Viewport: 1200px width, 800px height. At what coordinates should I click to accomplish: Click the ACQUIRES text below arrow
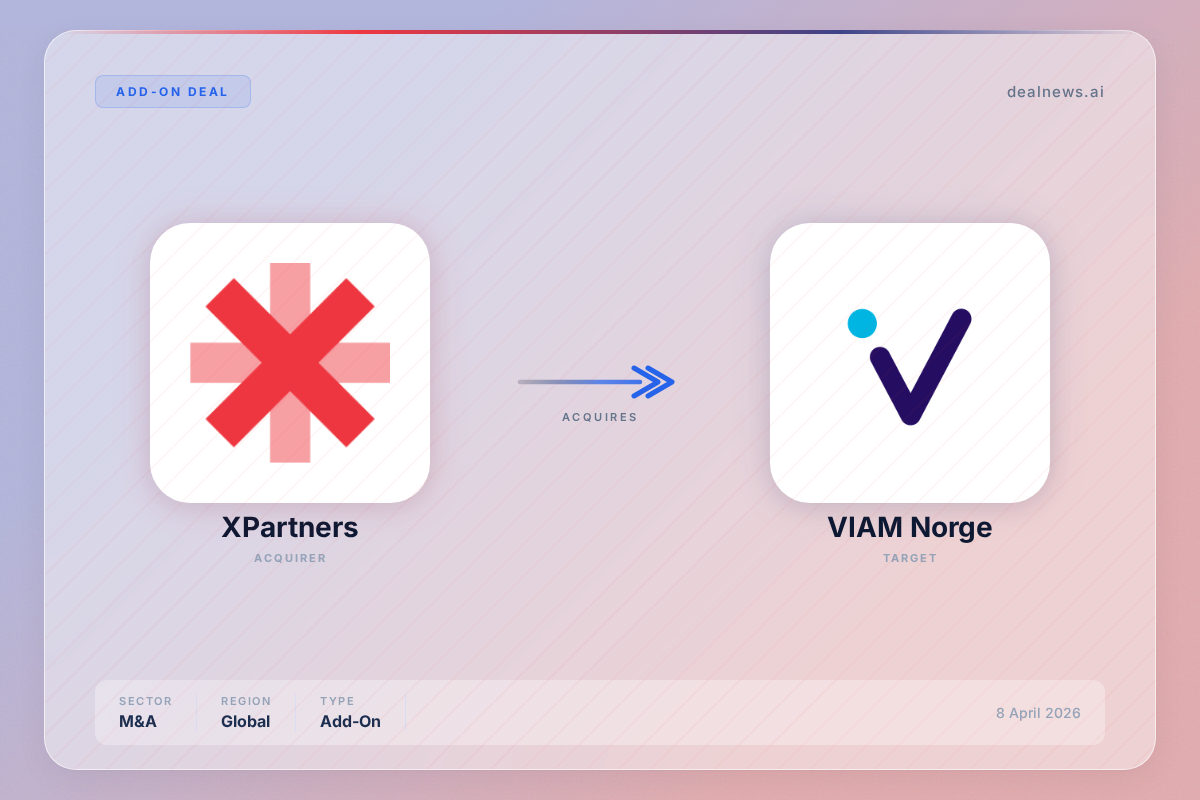pos(600,417)
